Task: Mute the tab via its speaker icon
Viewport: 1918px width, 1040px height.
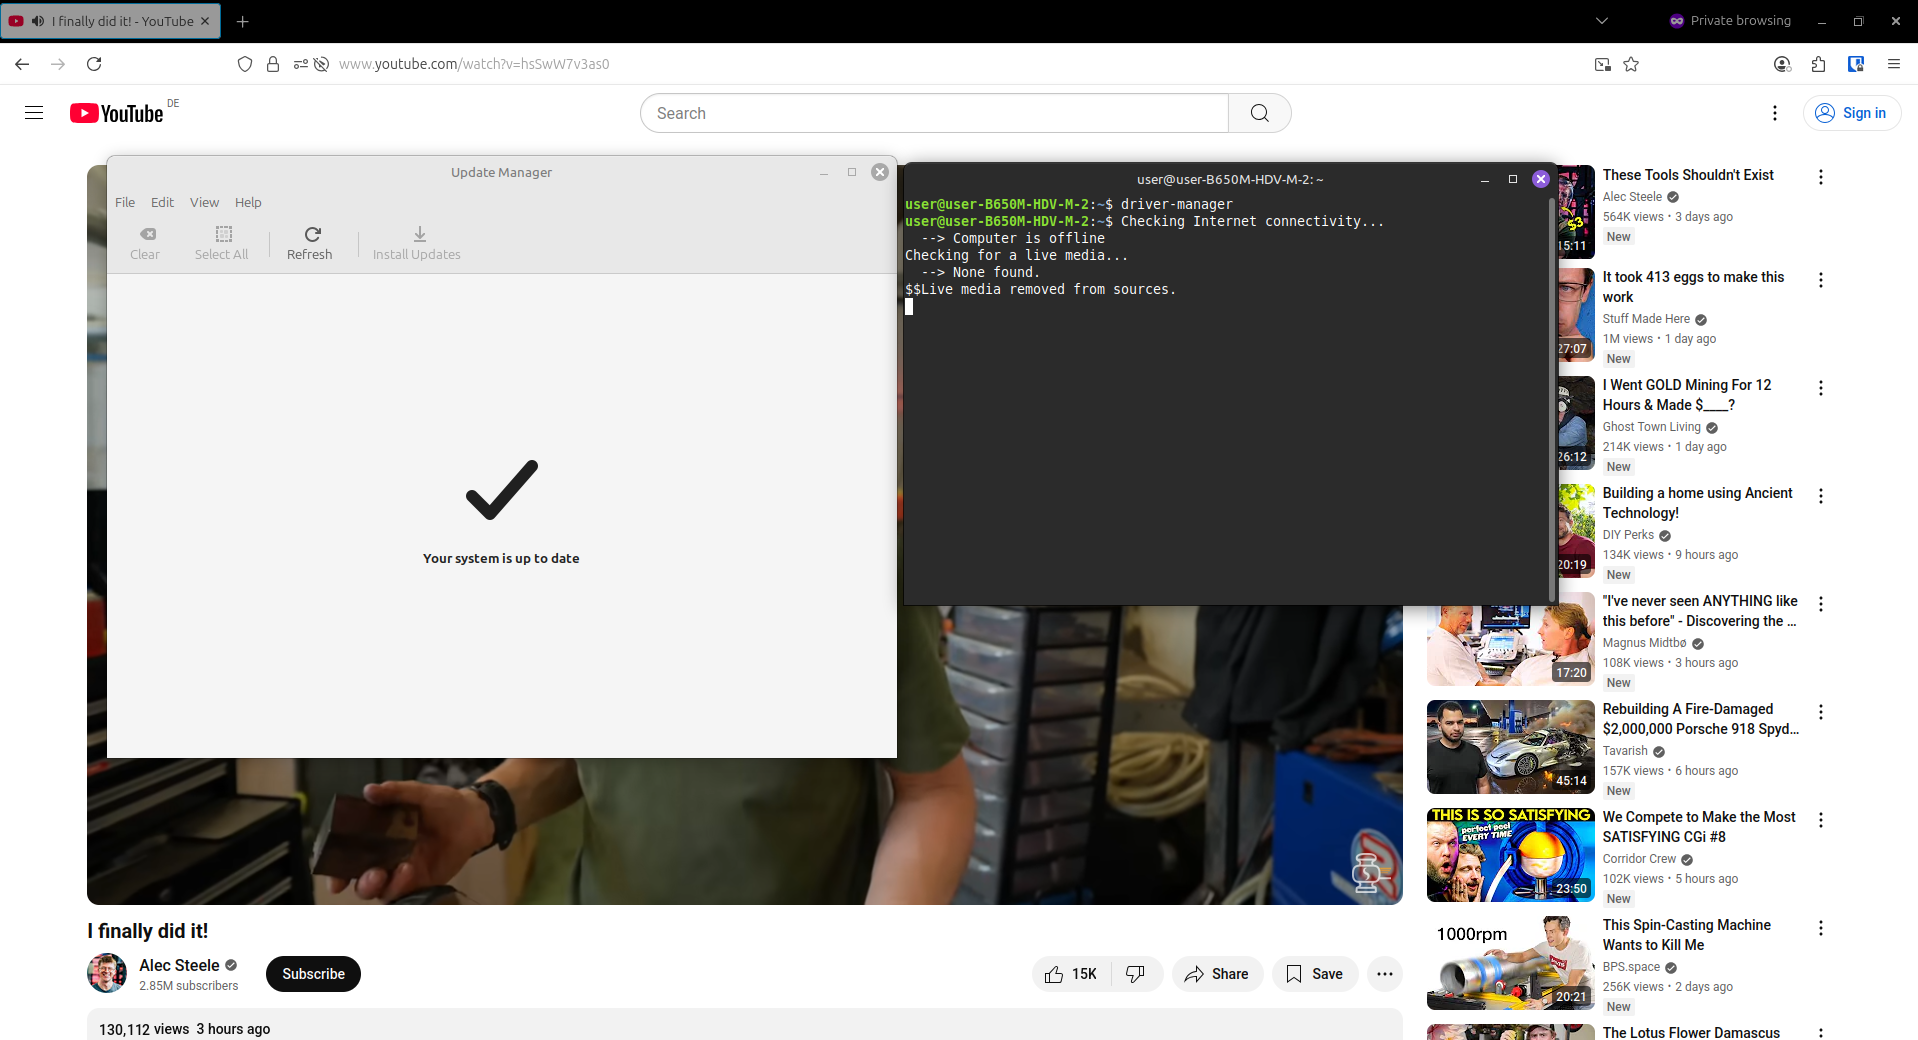Action: 38,21
